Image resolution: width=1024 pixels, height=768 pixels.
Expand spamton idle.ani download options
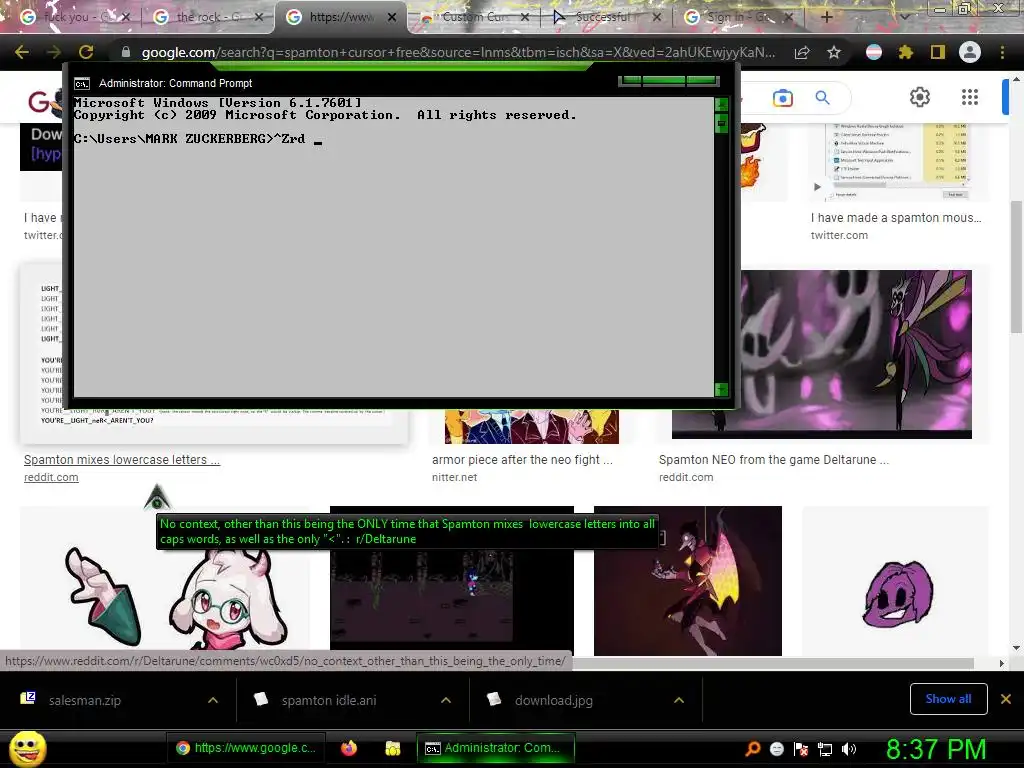tap(446, 700)
